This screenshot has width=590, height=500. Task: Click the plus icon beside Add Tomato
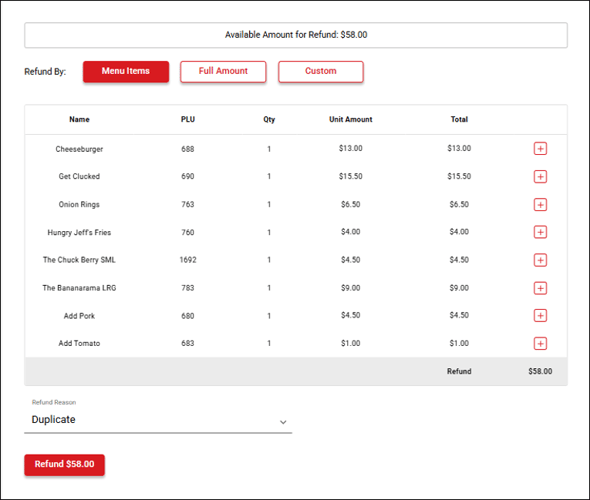(540, 343)
